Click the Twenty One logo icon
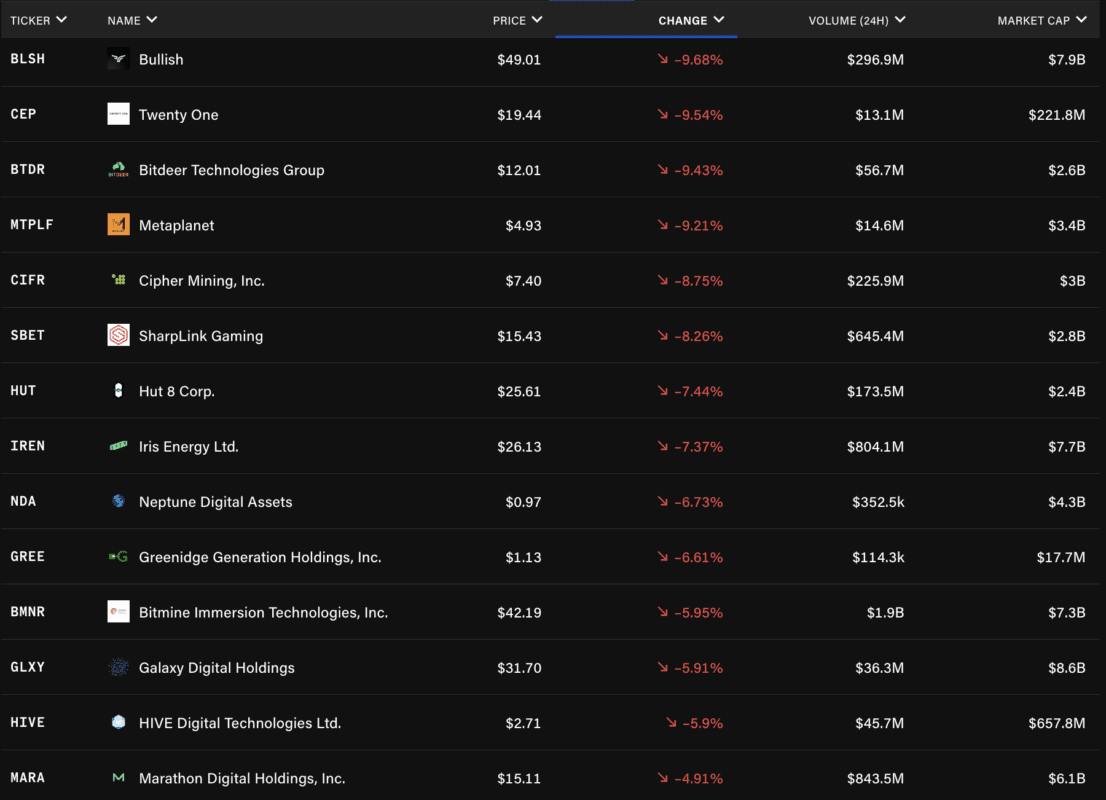Screen dimensions: 1106x800 point(118,114)
